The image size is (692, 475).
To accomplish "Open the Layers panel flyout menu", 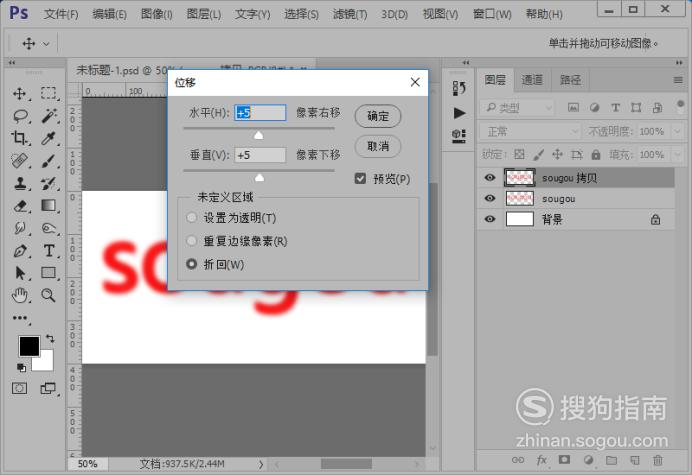I will click(678, 80).
